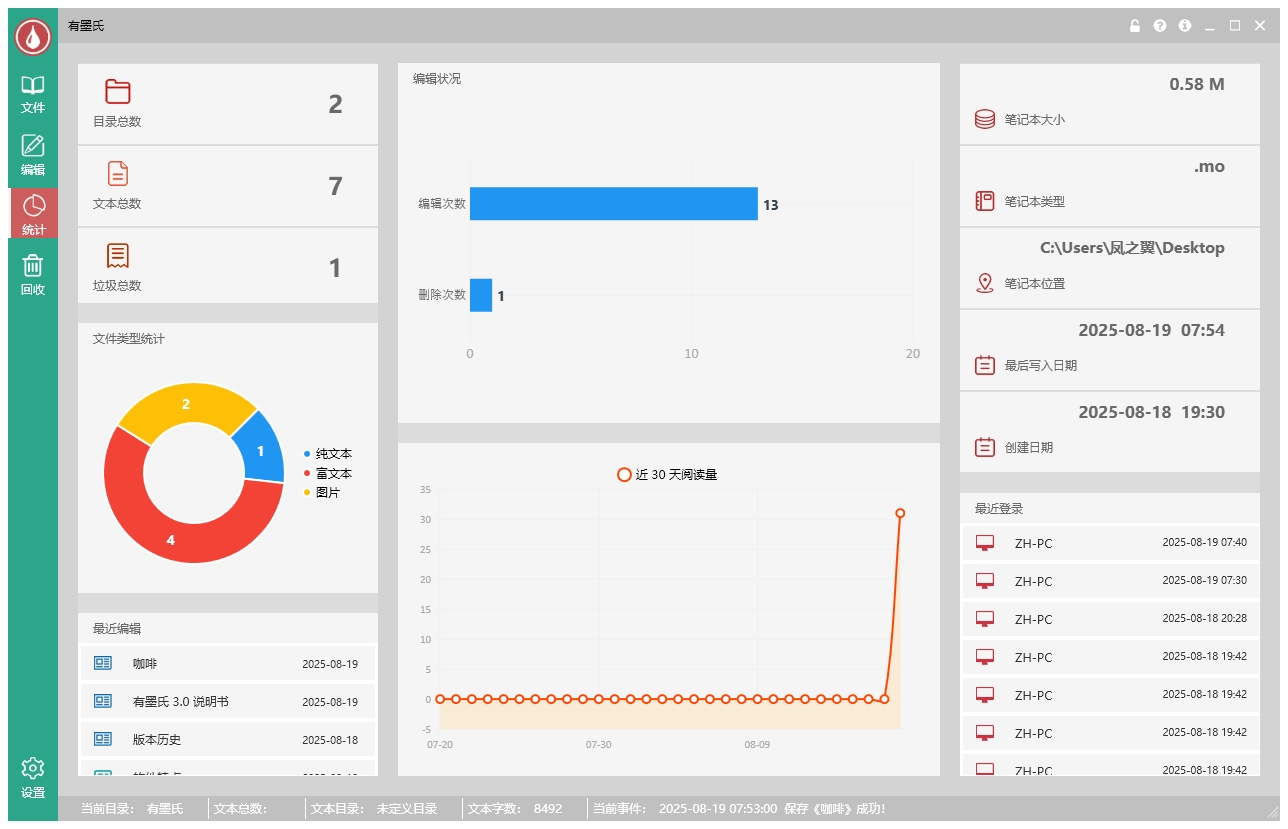The height and width of the screenshot is (829, 1288).
Task: Click the info icon in title bar
Action: coord(1185,26)
